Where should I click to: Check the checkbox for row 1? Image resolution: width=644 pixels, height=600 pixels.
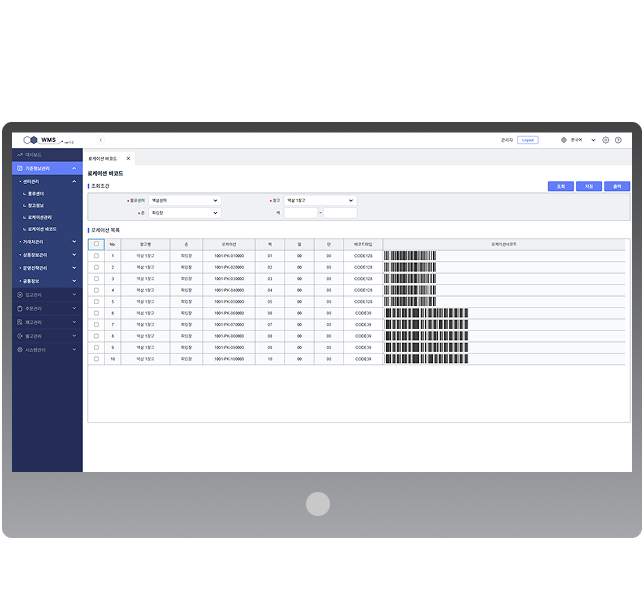pyautogui.click(x=97, y=256)
